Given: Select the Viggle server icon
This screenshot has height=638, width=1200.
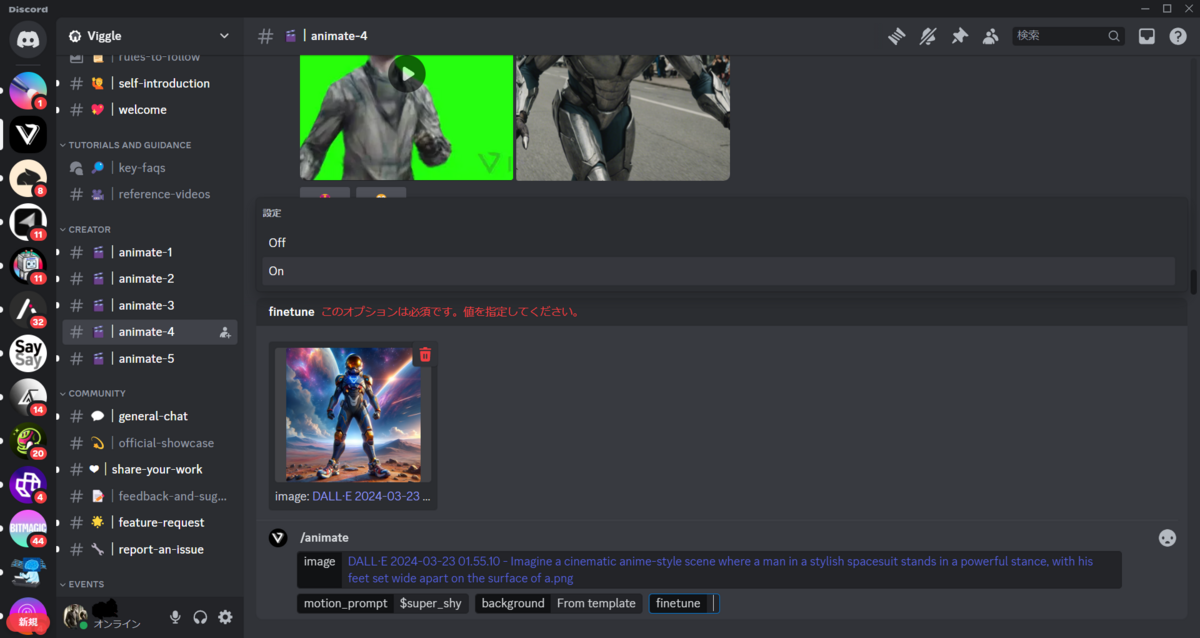Looking at the screenshot, I should tap(28, 136).
